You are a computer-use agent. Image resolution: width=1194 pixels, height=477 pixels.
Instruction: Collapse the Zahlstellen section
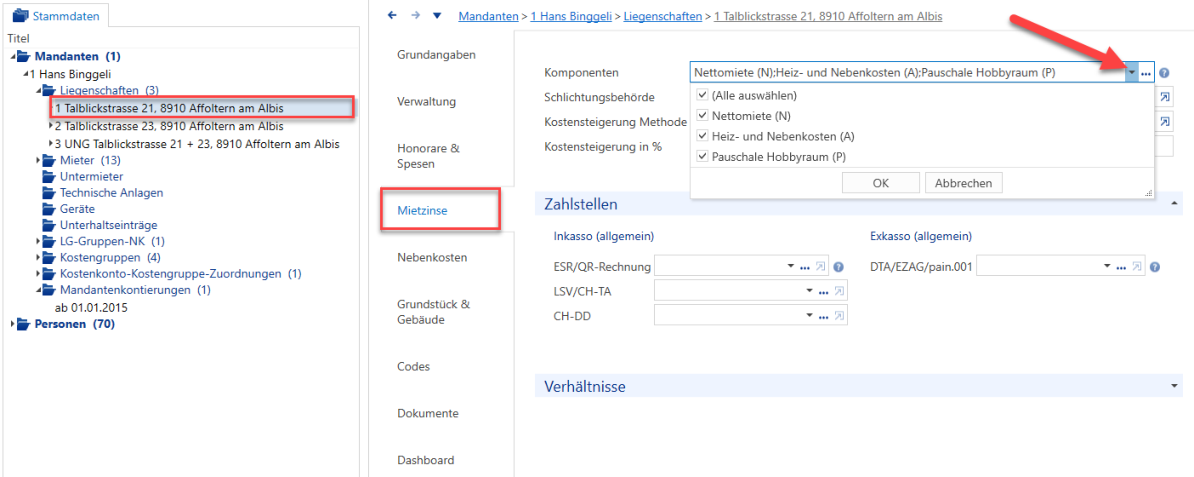click(x=1173, y=203)
